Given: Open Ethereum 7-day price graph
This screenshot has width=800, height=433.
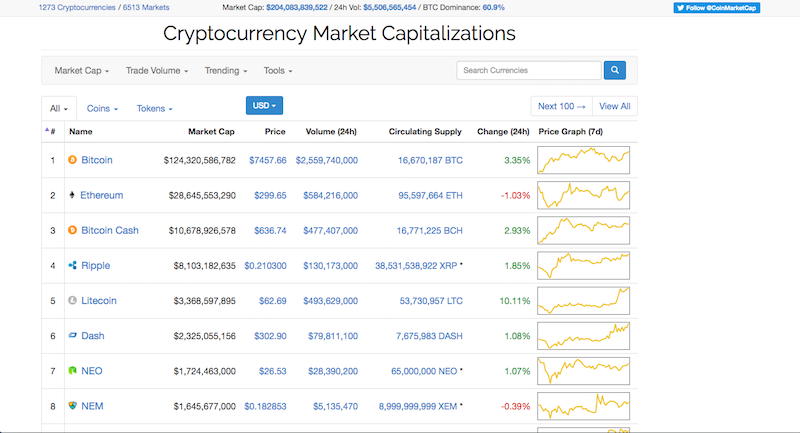Looking at the screenshot, I should tap(584, 195).
